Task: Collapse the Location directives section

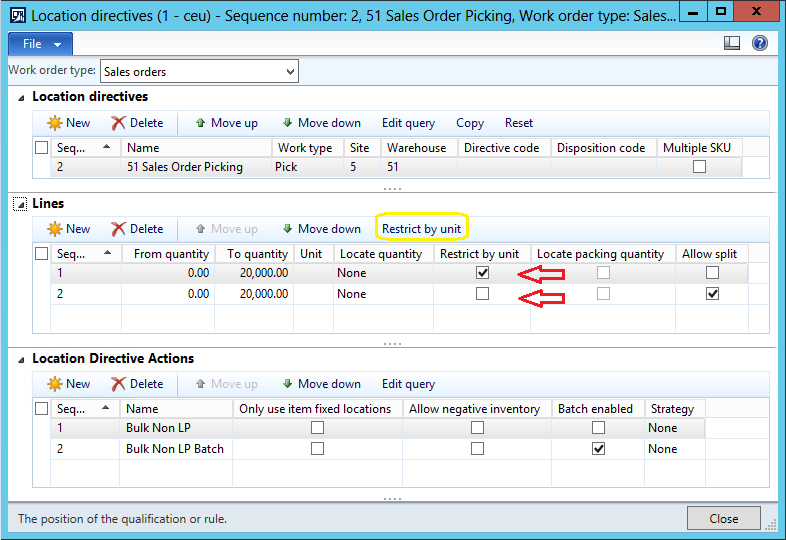Action: (x=20, y=97)
